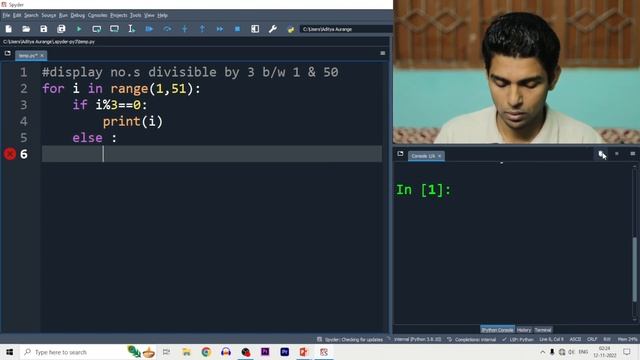This screenshot has height=360, width=640.
Task: Open File Explorer from taskbar
Action: pyautogui.click(x=187, y=352)
